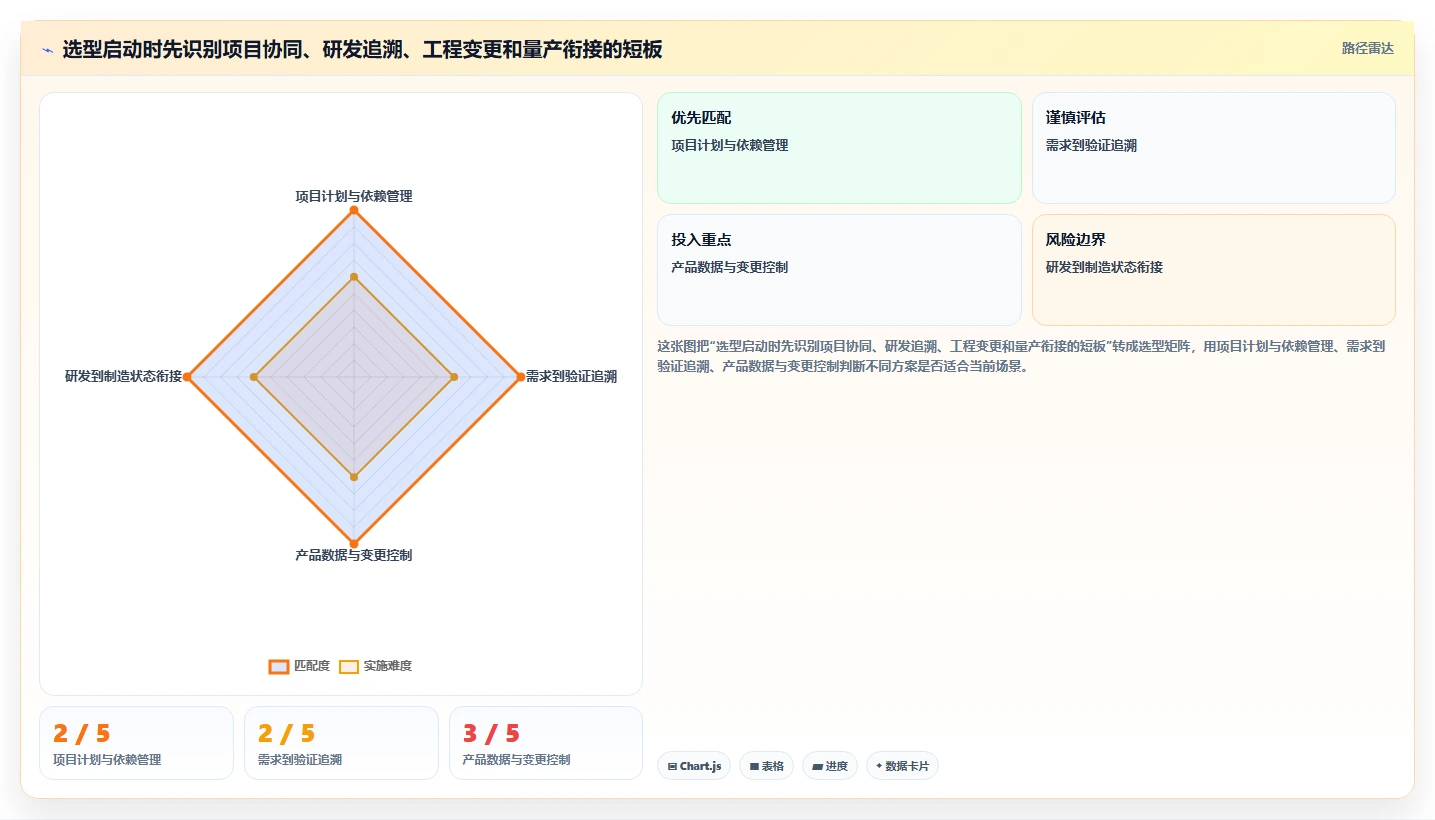Open the 投入重点 card
The width and height of the screenshot is (1435, 820).
coord(839,270)
